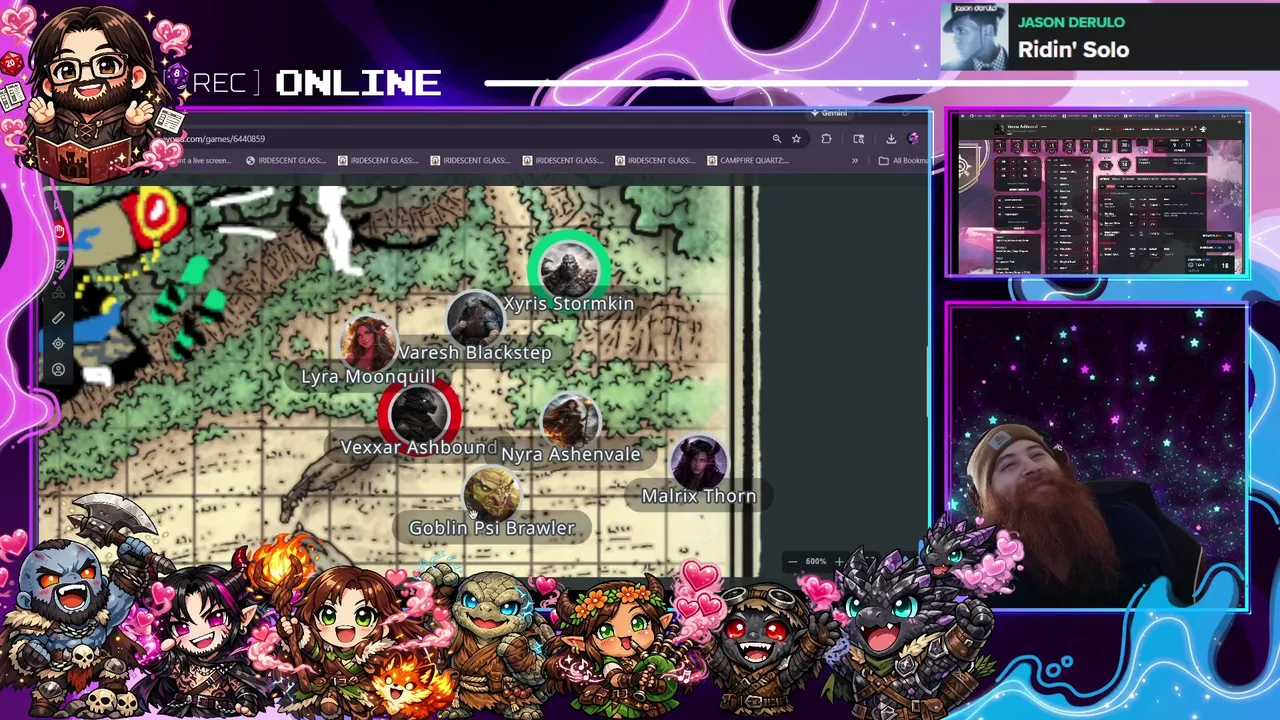This screenshot has width=1280, height=720.
Task: Select the Nyra Ashenvale token
Action: [x=571, y=420]
